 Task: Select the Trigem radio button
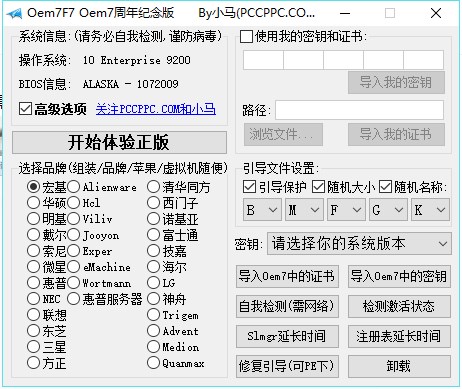[x=153, y=314]
